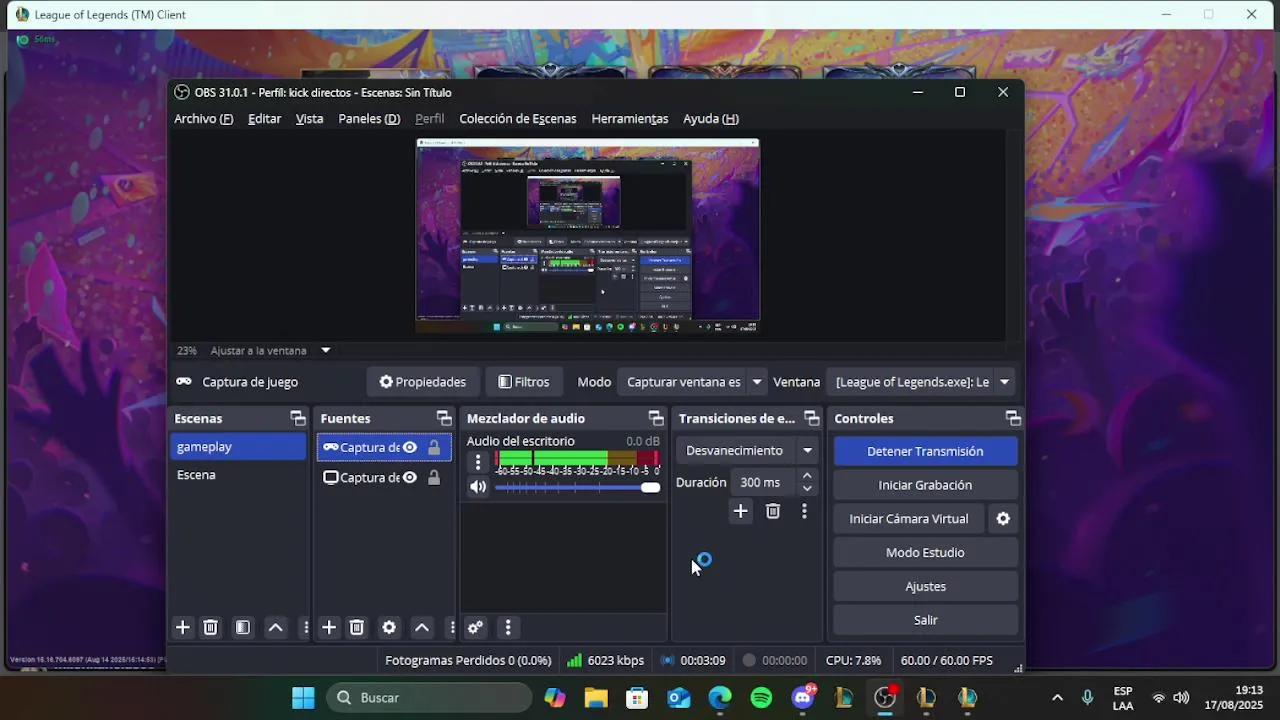The image size is (1280, 720).
Task: Open Editar menu
Action: pyautogui.click(x=264, y=118)
